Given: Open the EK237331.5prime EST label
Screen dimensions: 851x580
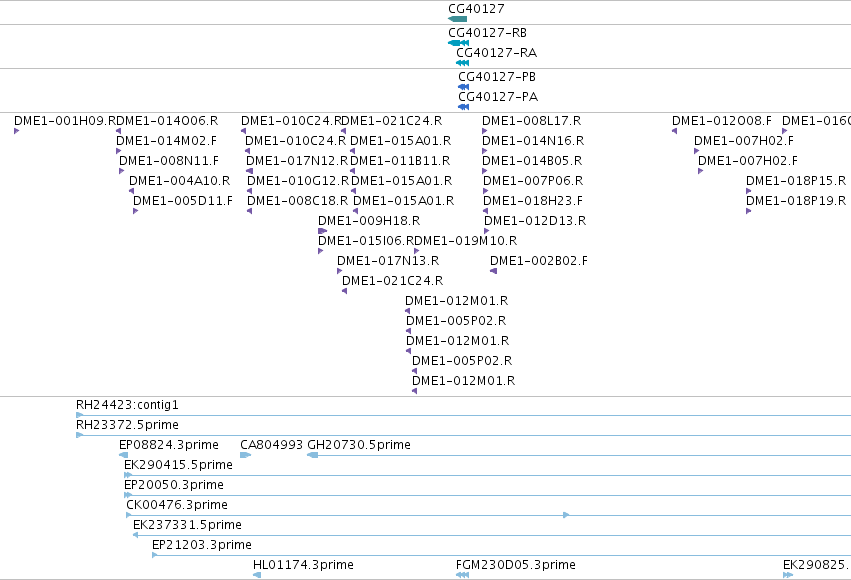Looking at the screenshot, I should tap(187, 525).
